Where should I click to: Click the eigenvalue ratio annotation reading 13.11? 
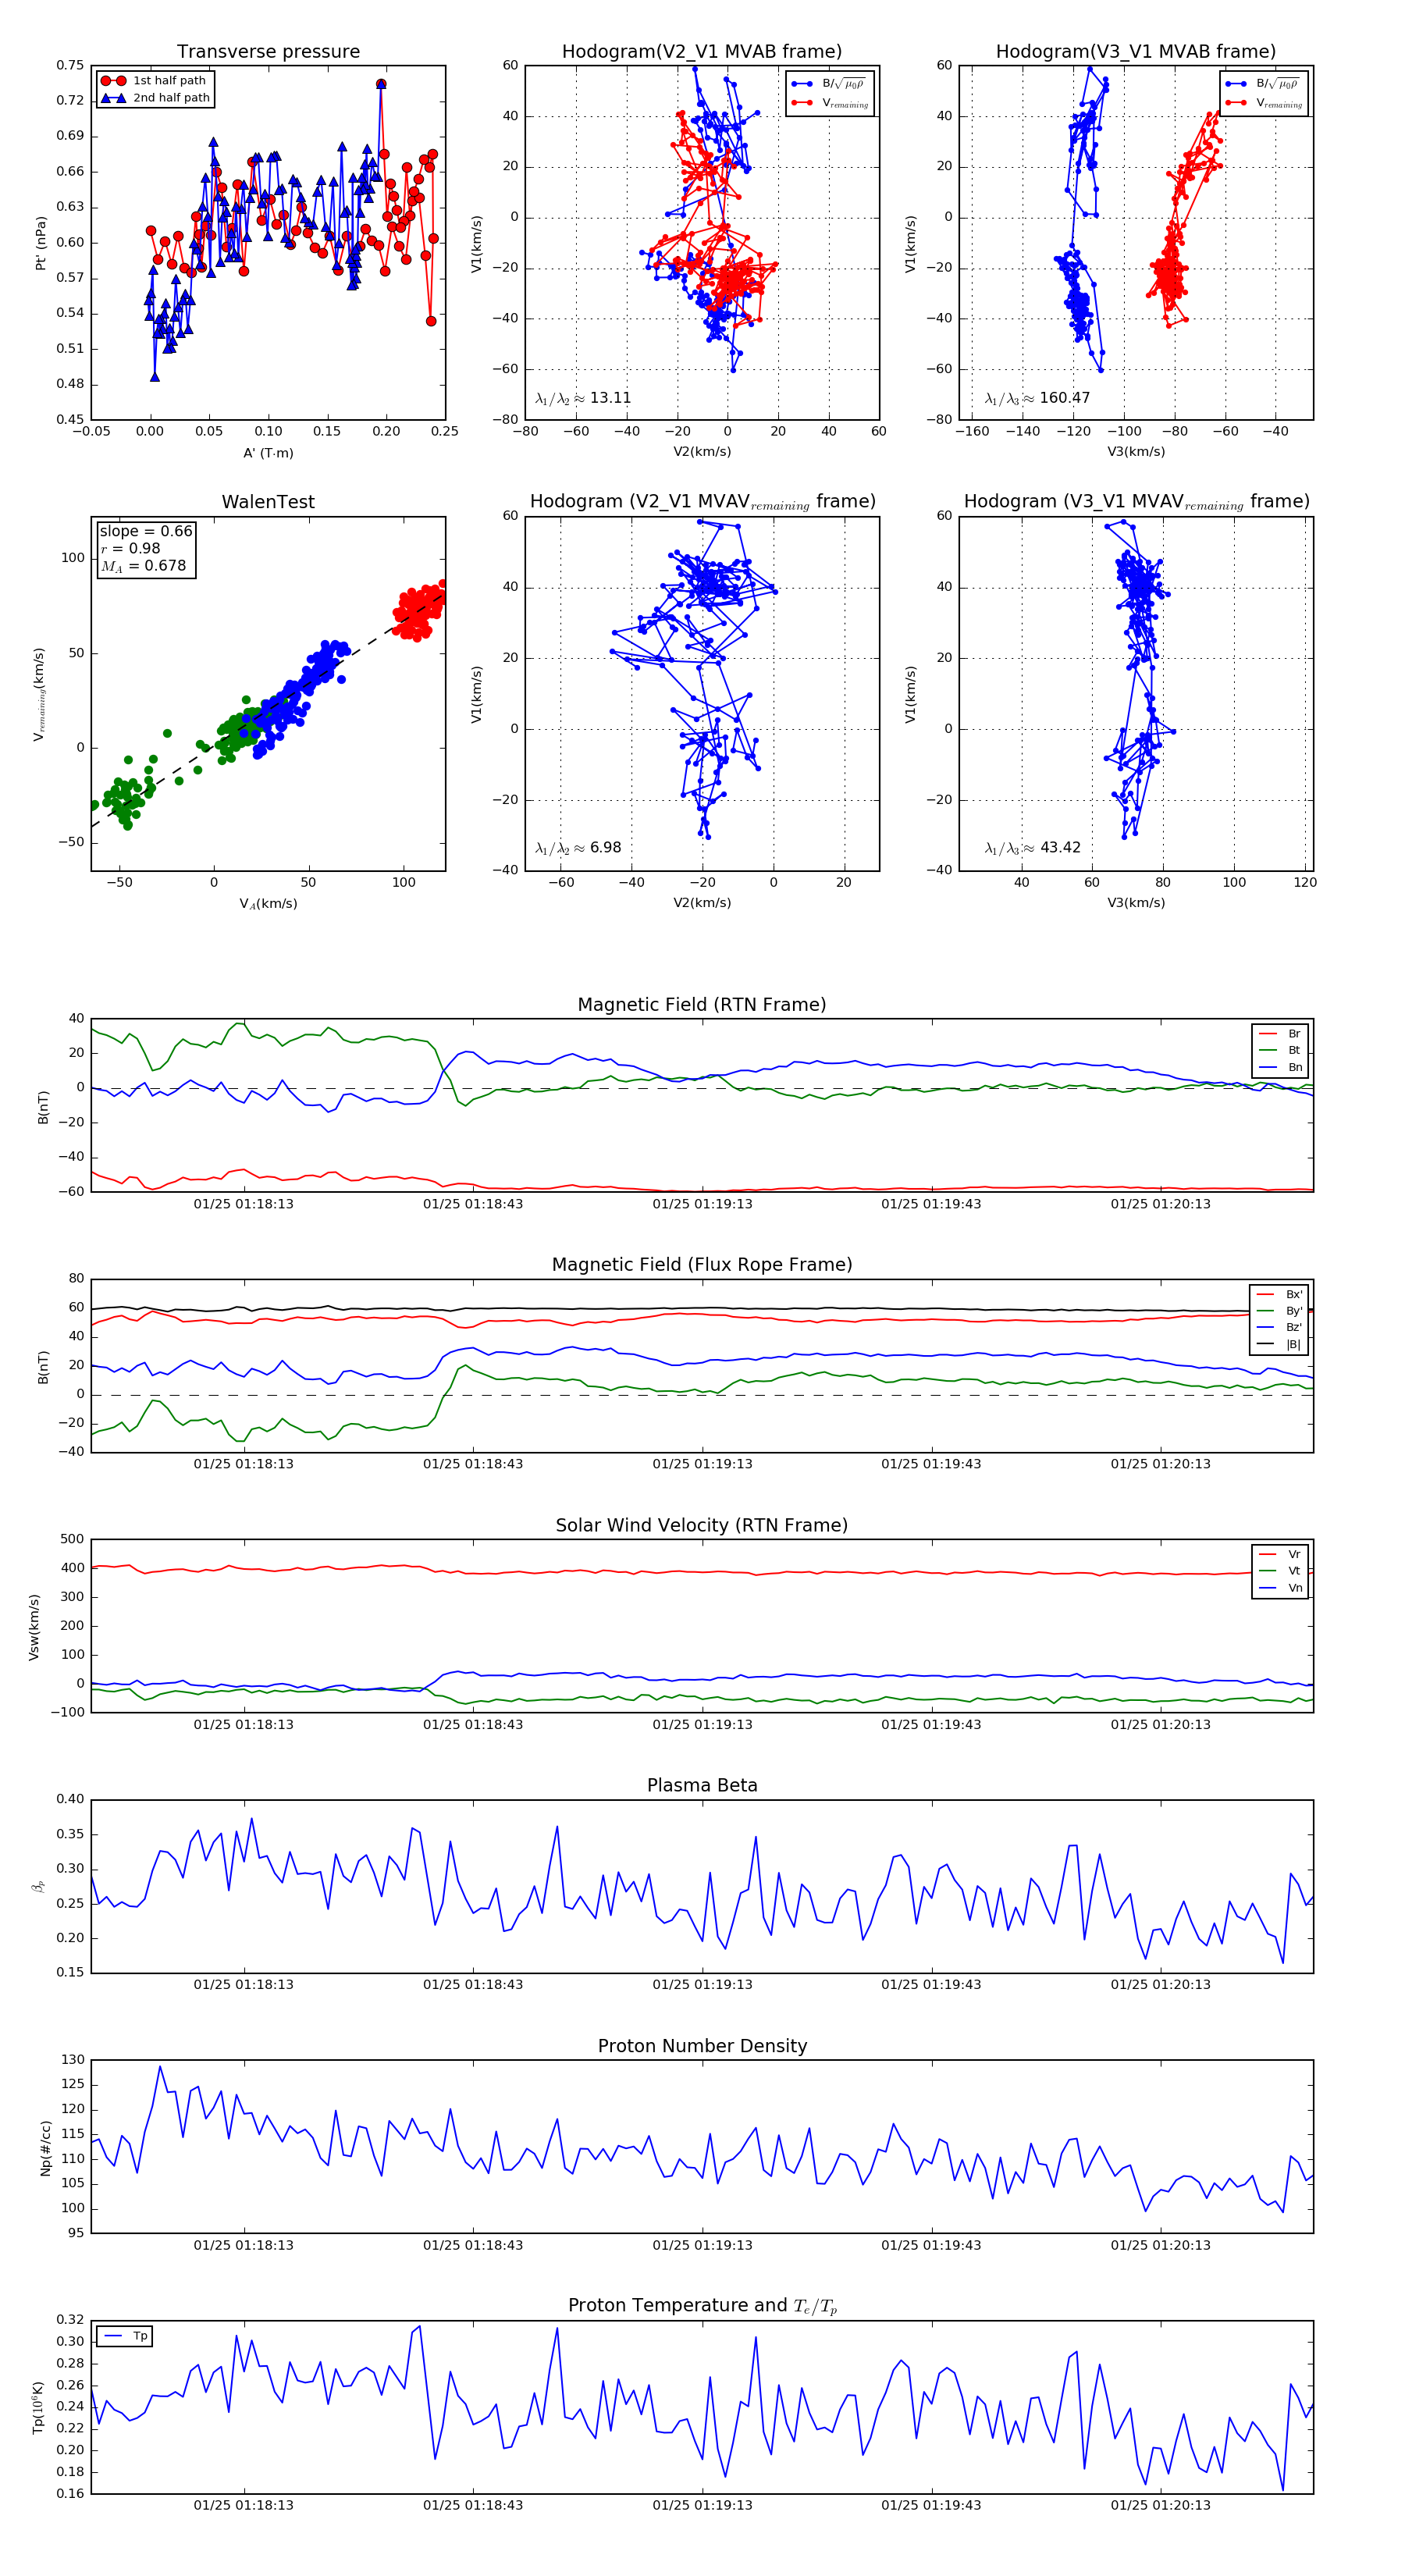583,398
